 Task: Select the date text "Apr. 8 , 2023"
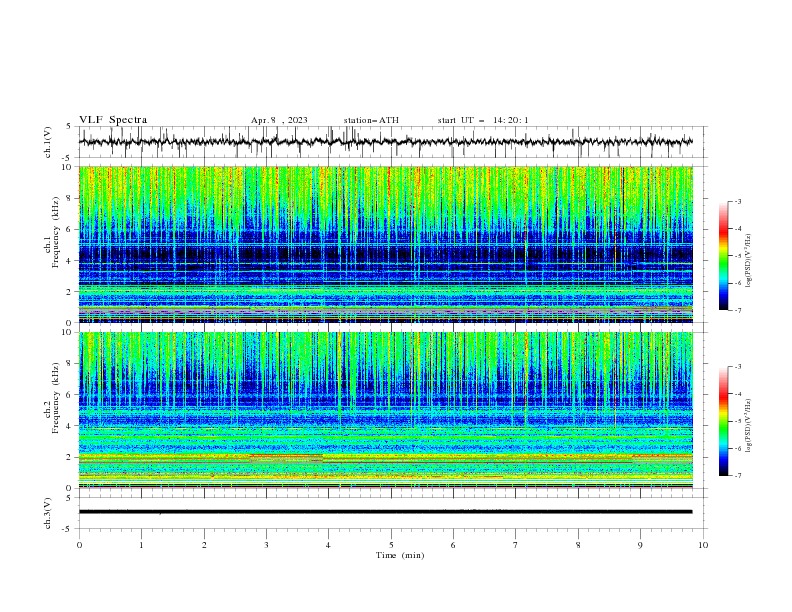[x=279, y=120]
